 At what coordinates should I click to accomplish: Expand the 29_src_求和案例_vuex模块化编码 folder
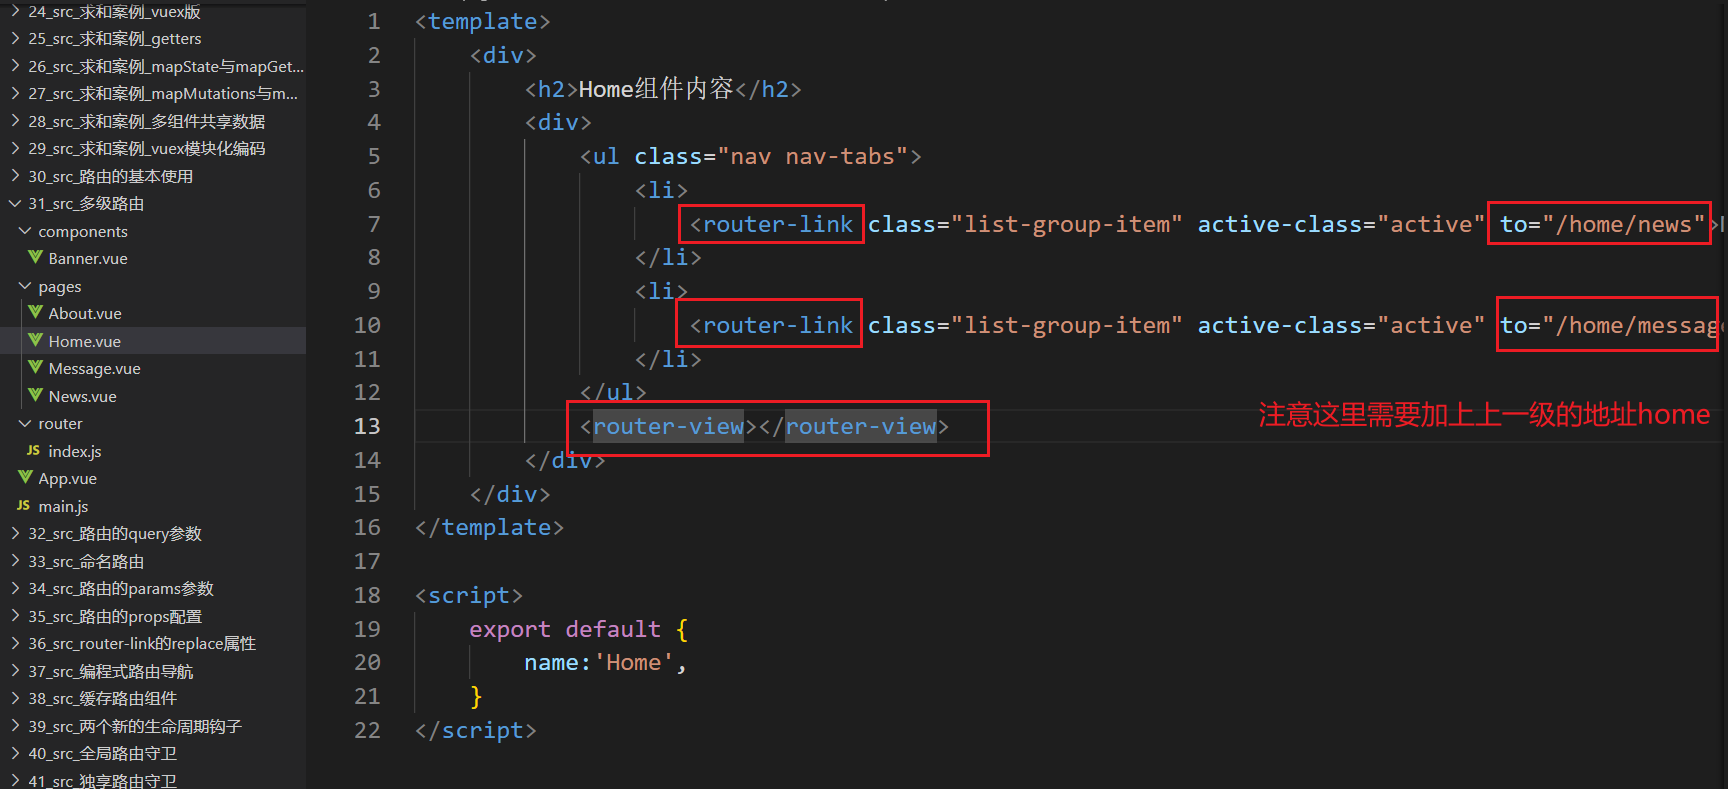click(x=15, y=148)
